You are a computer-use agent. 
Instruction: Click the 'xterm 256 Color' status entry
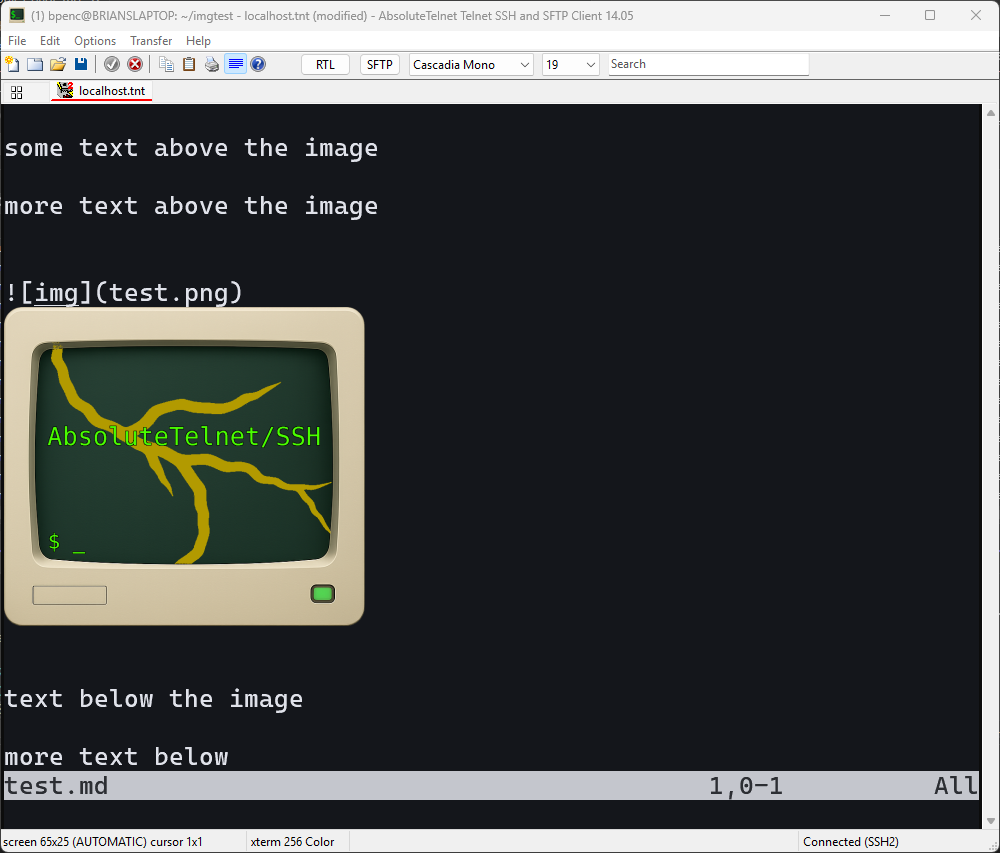292,842
